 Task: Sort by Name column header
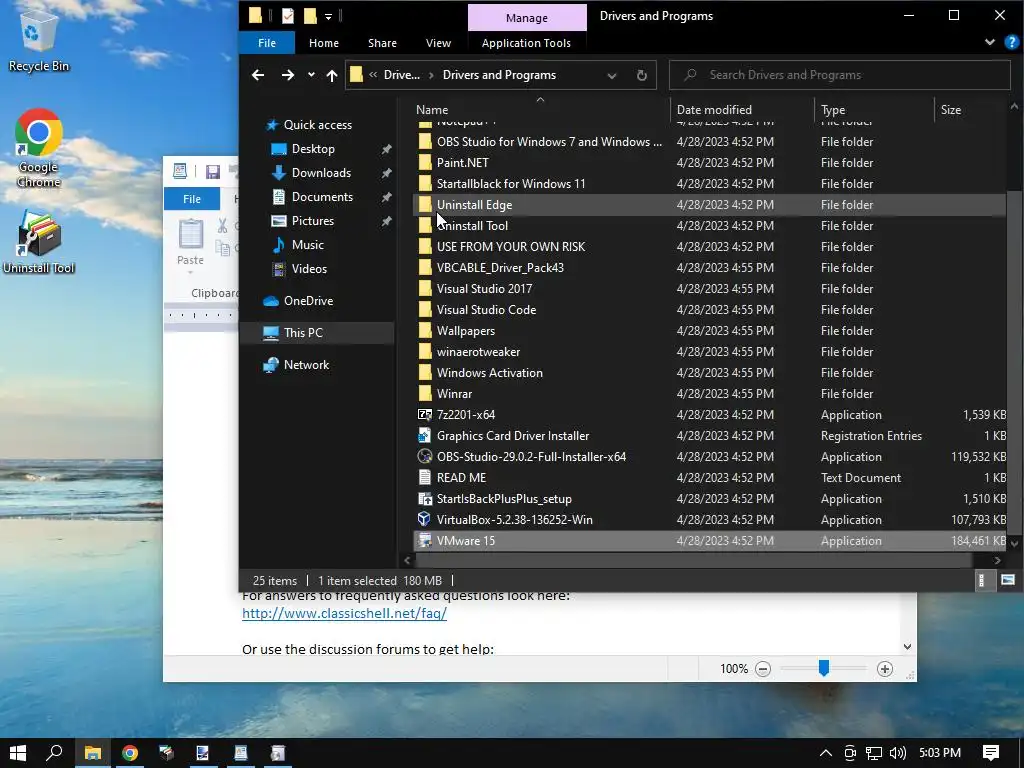tap(539, 110)
